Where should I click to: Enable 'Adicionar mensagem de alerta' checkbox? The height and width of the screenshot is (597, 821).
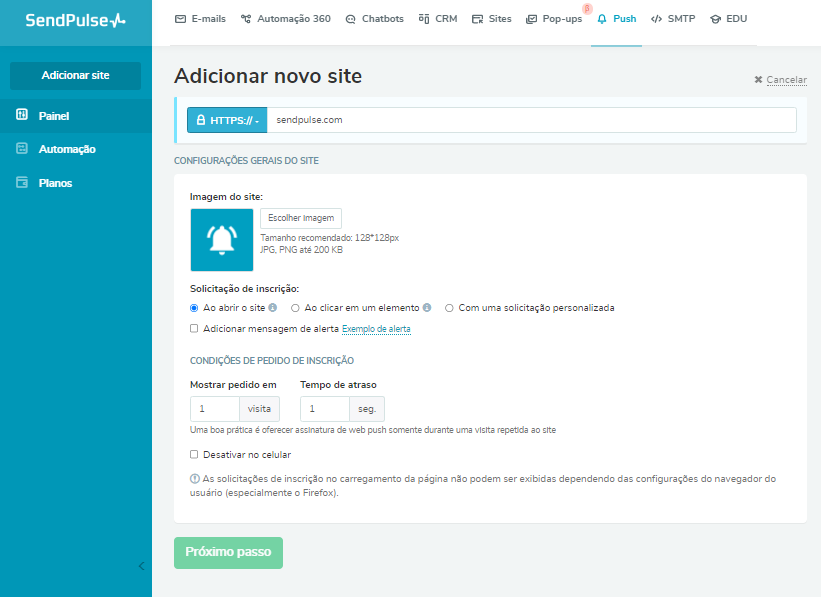[195, 328]
